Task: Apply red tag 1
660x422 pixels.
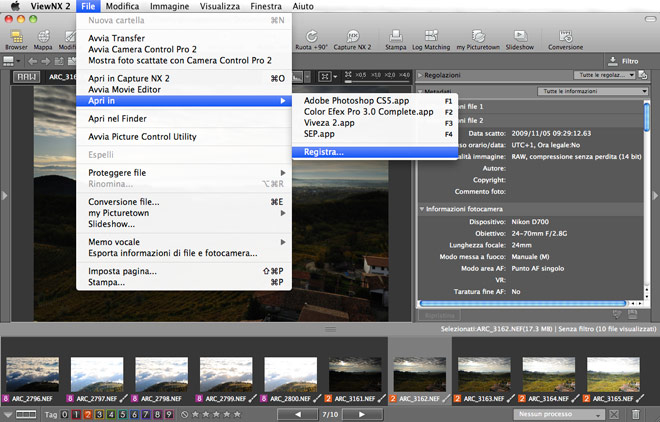Action: point(76,414)
